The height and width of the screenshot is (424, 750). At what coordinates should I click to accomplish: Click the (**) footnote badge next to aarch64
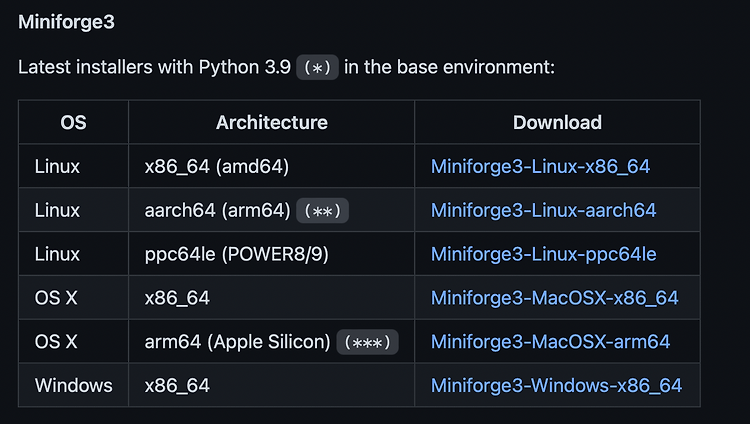322,211
